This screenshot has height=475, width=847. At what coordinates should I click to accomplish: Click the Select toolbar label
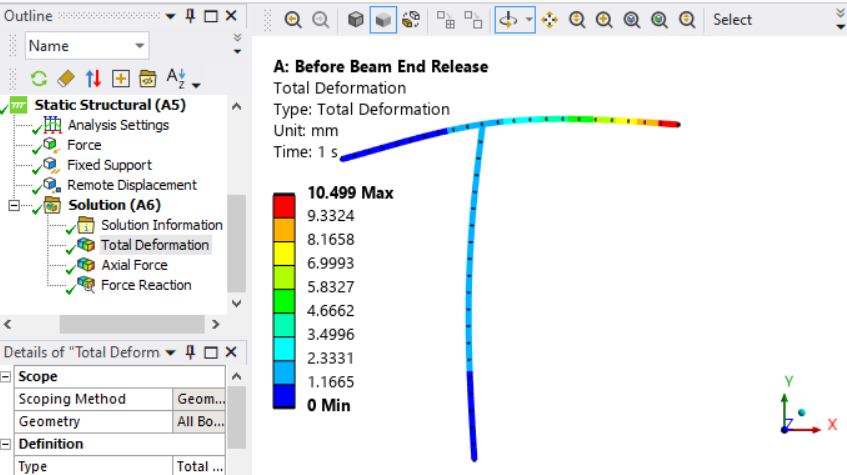[x=732, y=20]
